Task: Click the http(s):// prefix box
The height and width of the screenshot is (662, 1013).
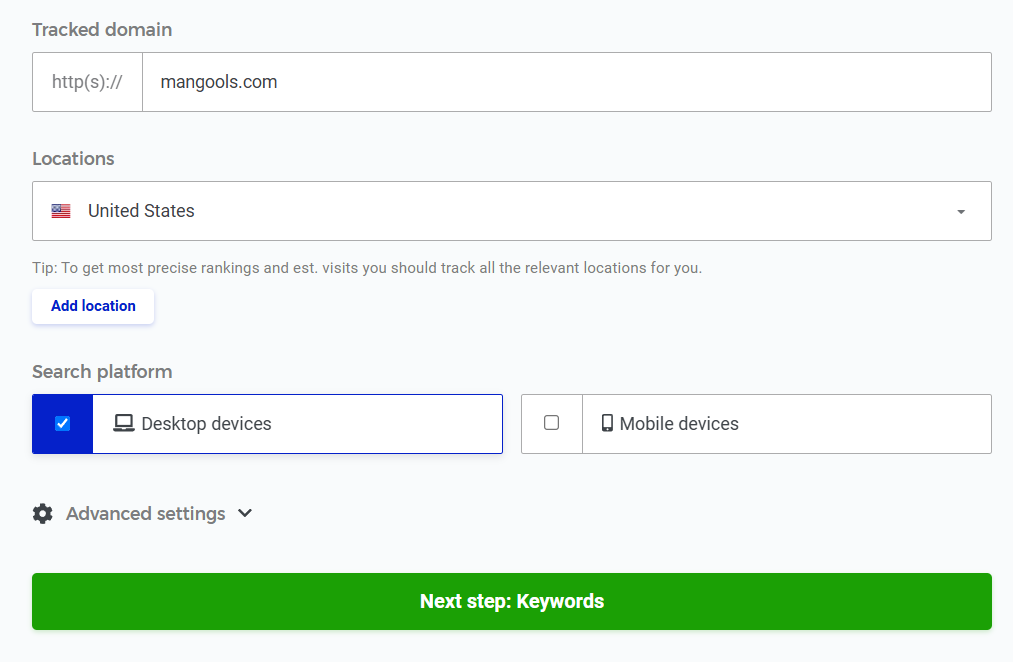Action: click(87, 82)
